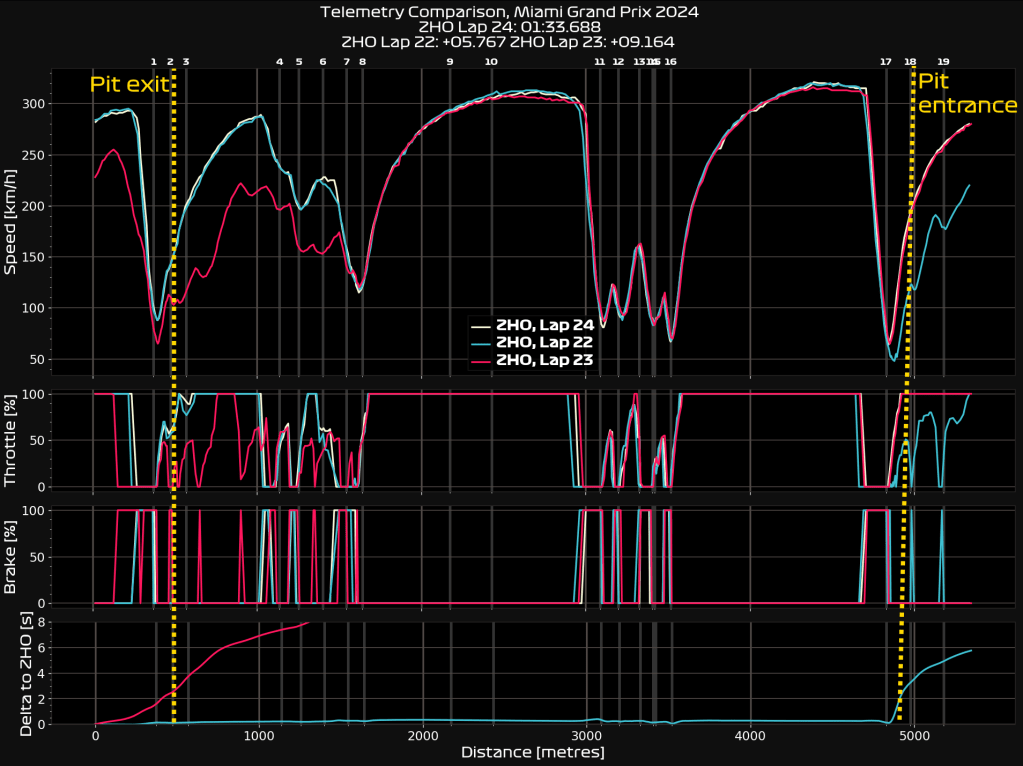Image resolution: width=1023 pixels, height=766 pixels.
Task: Click corner marker number 19
Action: pos(943,62)
